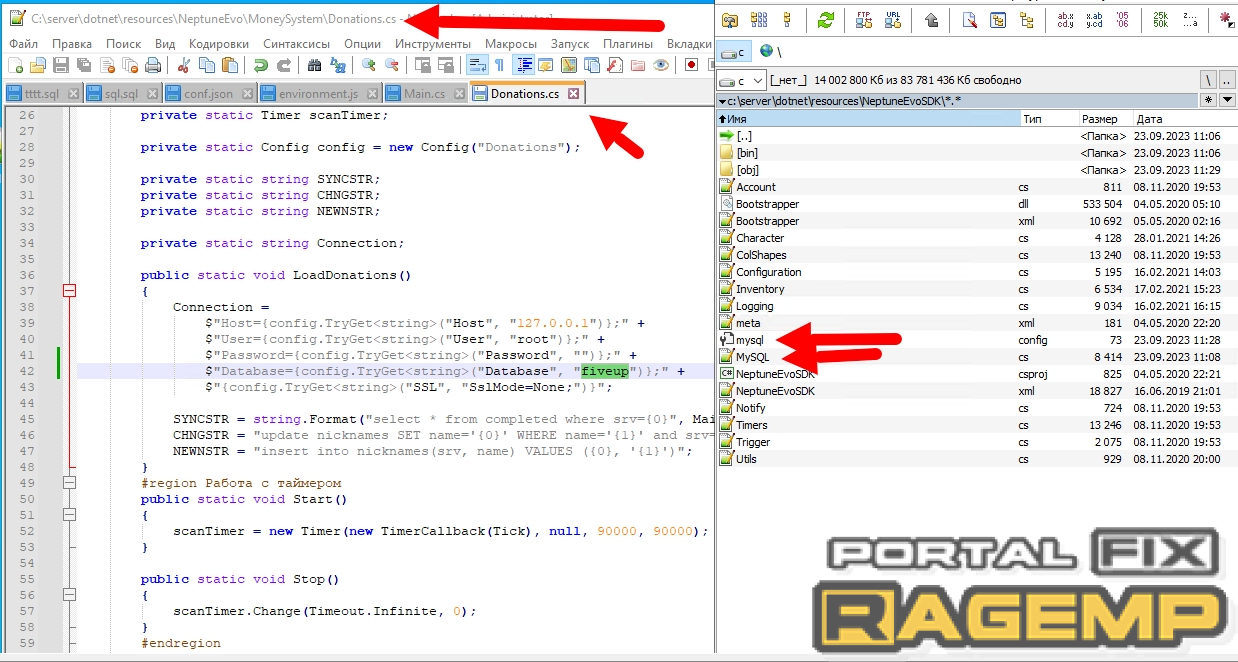Click the '..' parent folder button
The width and height of the screenshot is (1238, 662).
[x=1227, y=80]
